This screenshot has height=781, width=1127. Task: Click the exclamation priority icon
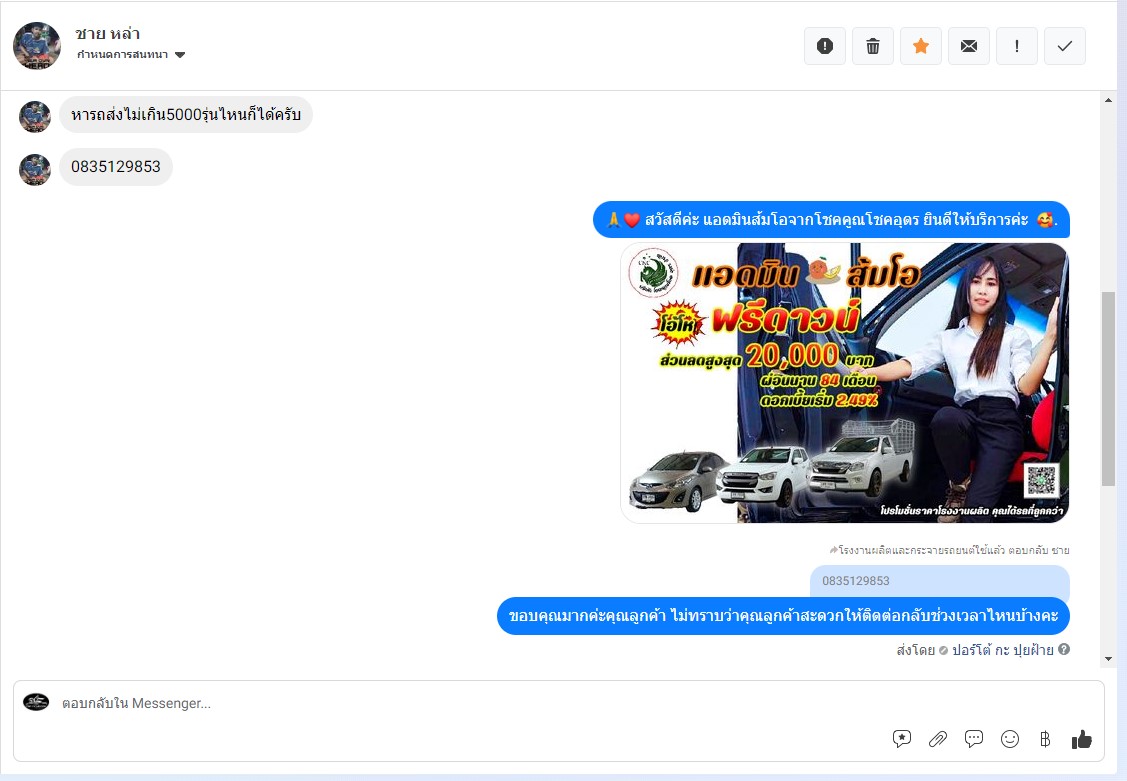point(1016,46)
